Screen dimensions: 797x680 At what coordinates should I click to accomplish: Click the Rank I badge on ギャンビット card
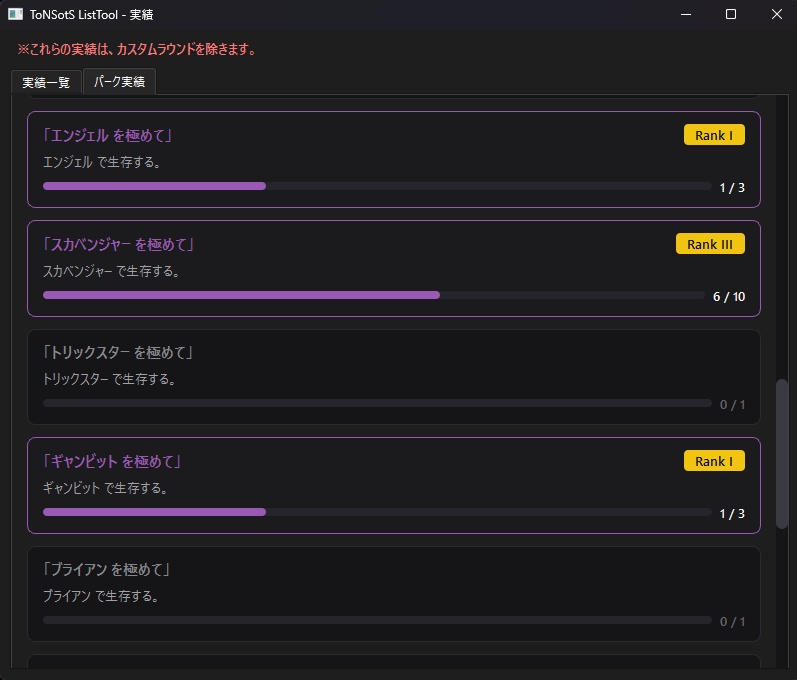714,461
